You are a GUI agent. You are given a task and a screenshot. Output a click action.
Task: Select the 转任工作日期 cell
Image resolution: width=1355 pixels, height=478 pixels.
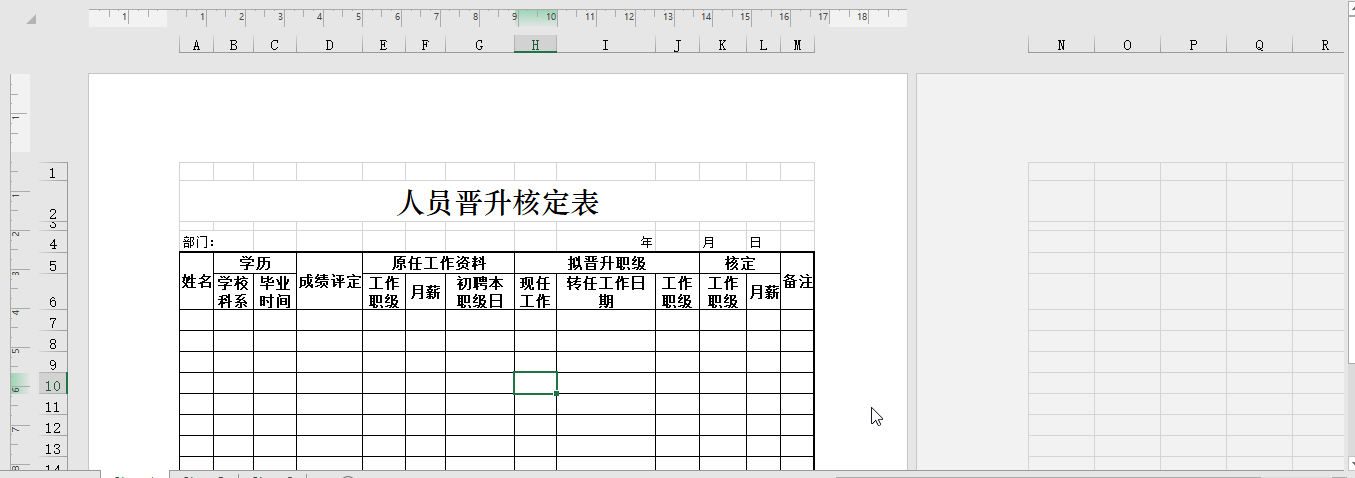point(605,292)
